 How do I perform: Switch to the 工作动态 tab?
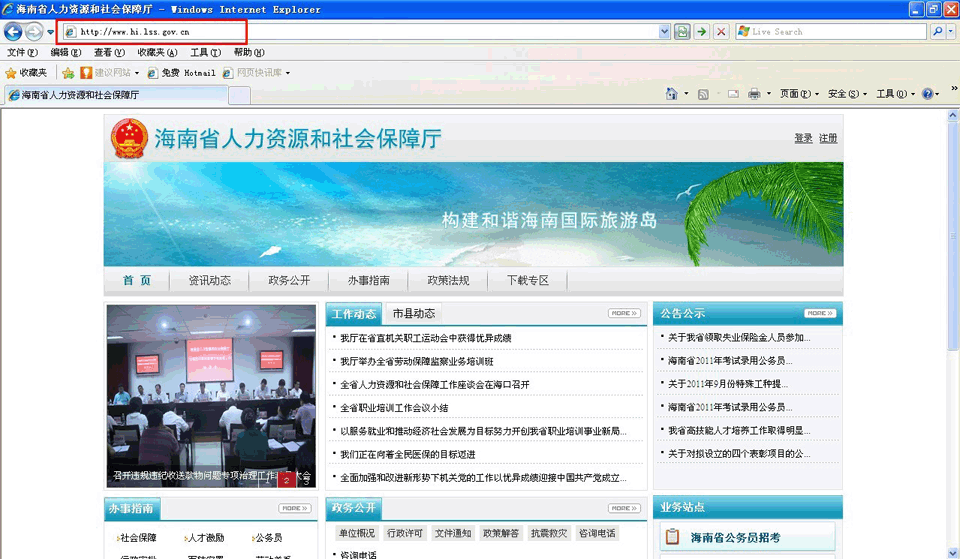354,314
